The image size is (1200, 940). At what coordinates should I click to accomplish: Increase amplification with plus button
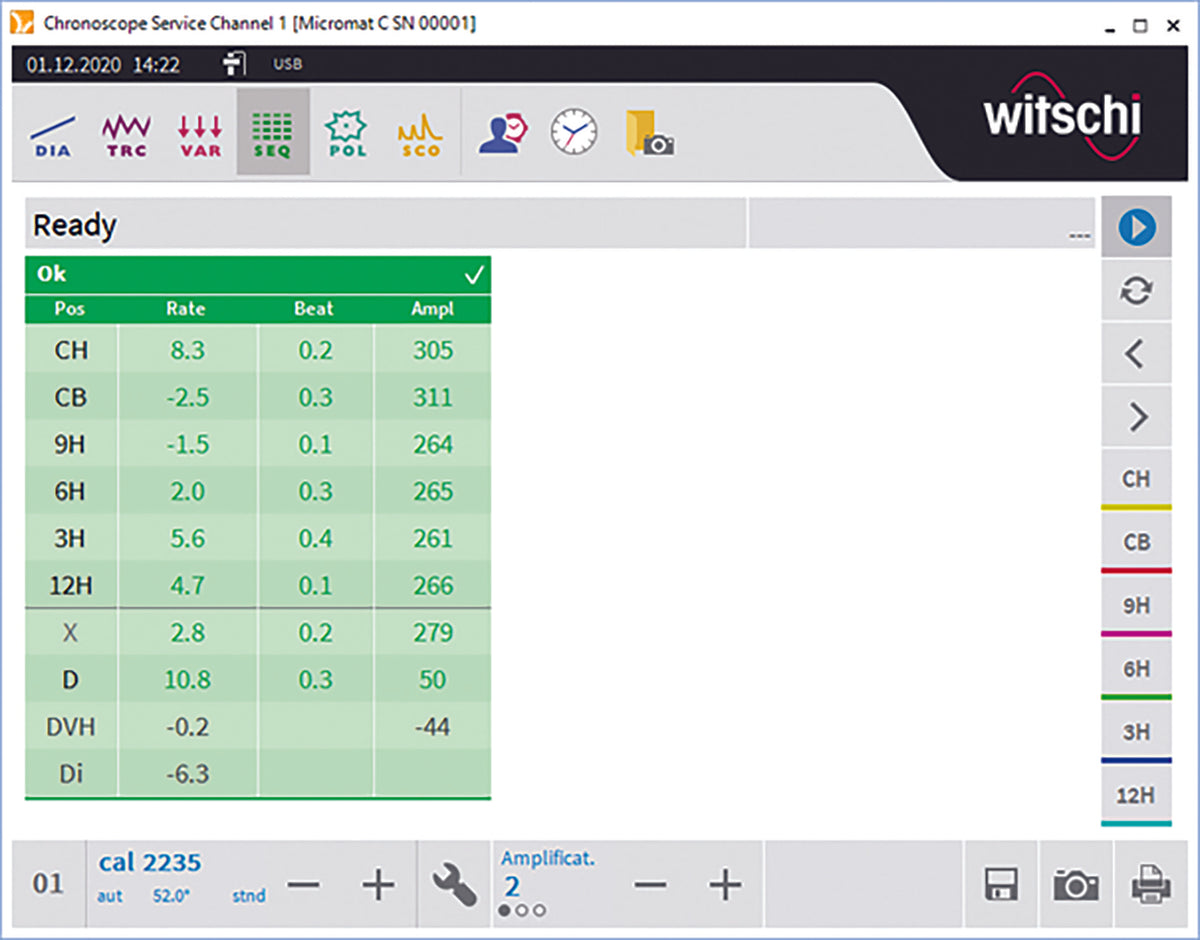pyautogui.click(x=725, y=885)
